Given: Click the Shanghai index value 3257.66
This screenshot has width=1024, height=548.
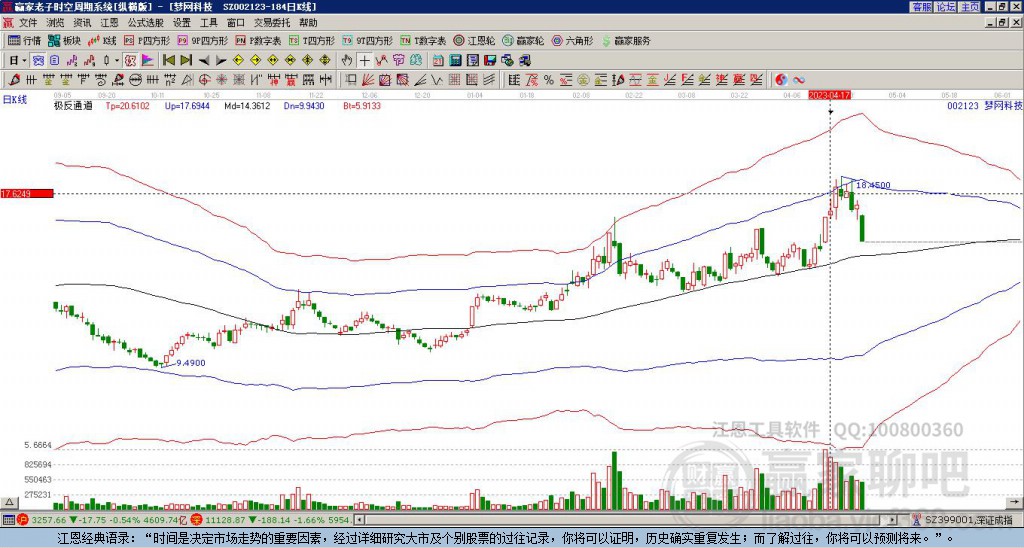Looking at the screenshot, I should click(48, 520).
